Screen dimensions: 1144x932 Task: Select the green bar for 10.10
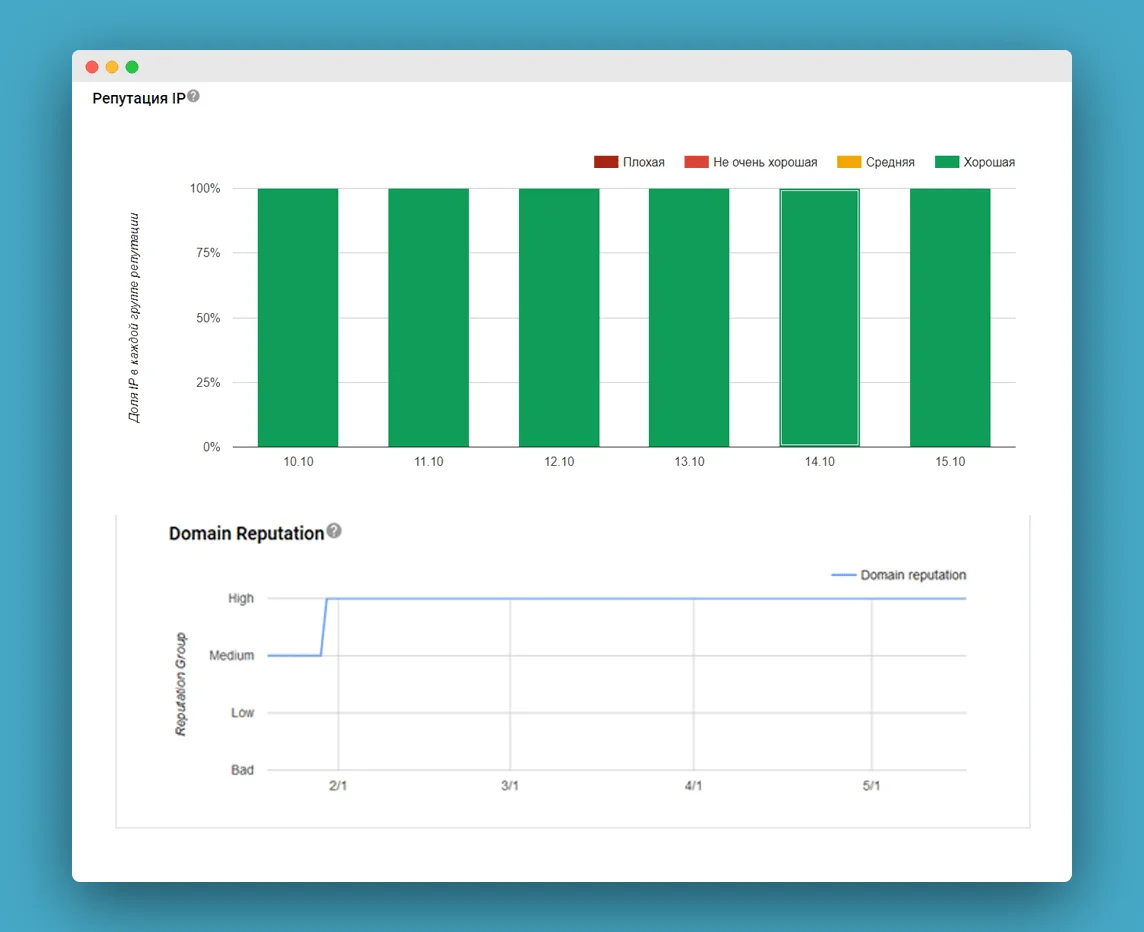[298, 317]
